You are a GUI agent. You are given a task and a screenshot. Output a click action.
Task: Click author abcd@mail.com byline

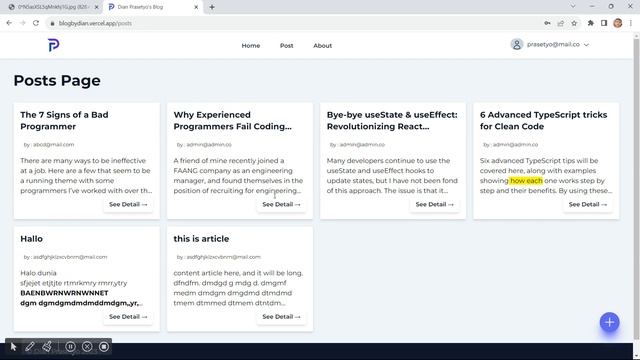point(49,144)
